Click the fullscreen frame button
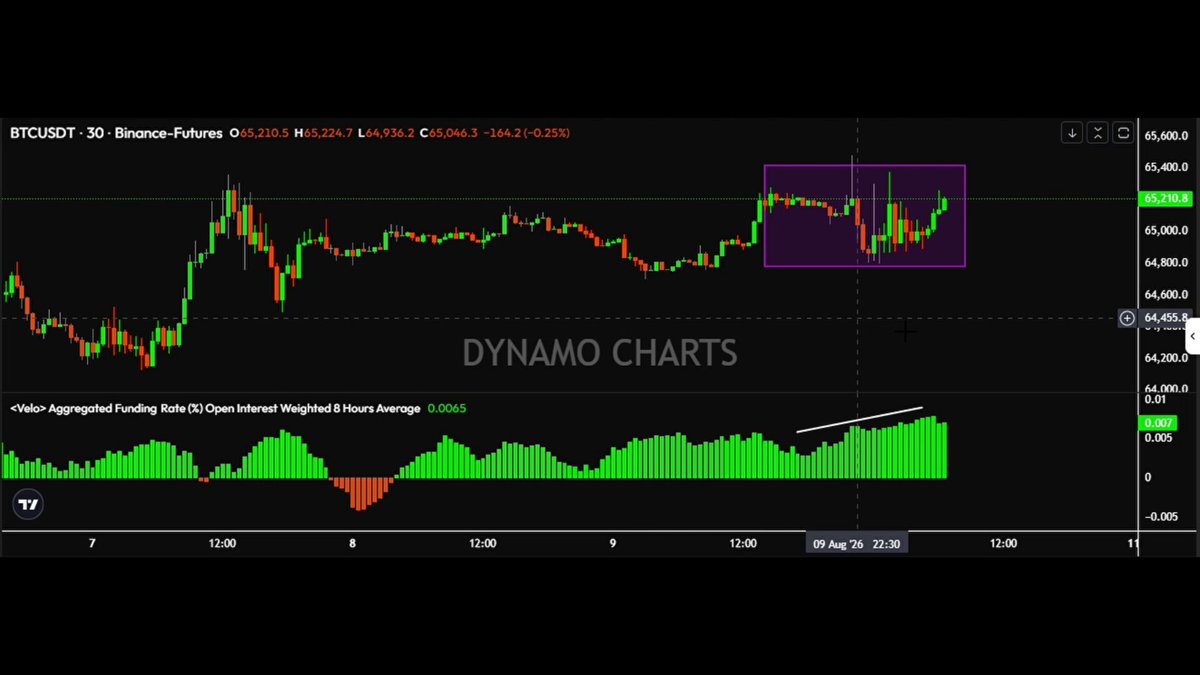The height and width of the screenshot is (675, 1200). (x=1123, y=133)
